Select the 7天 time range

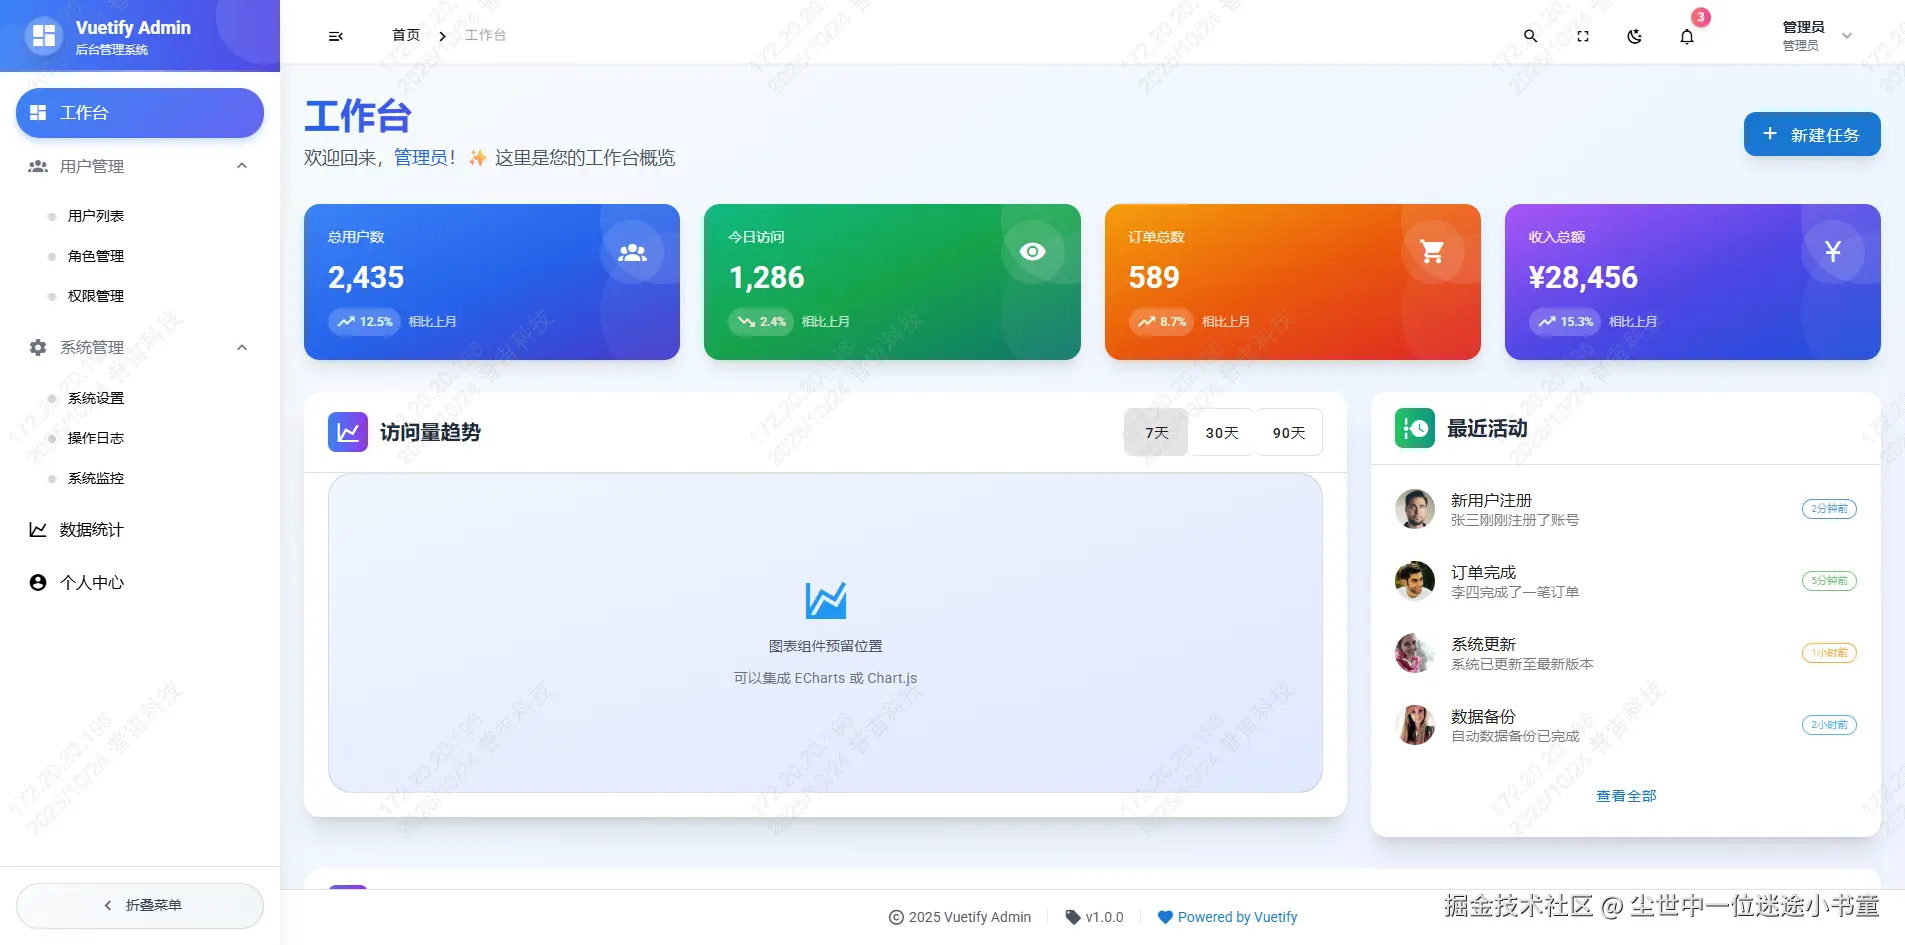coord(1155,432)
